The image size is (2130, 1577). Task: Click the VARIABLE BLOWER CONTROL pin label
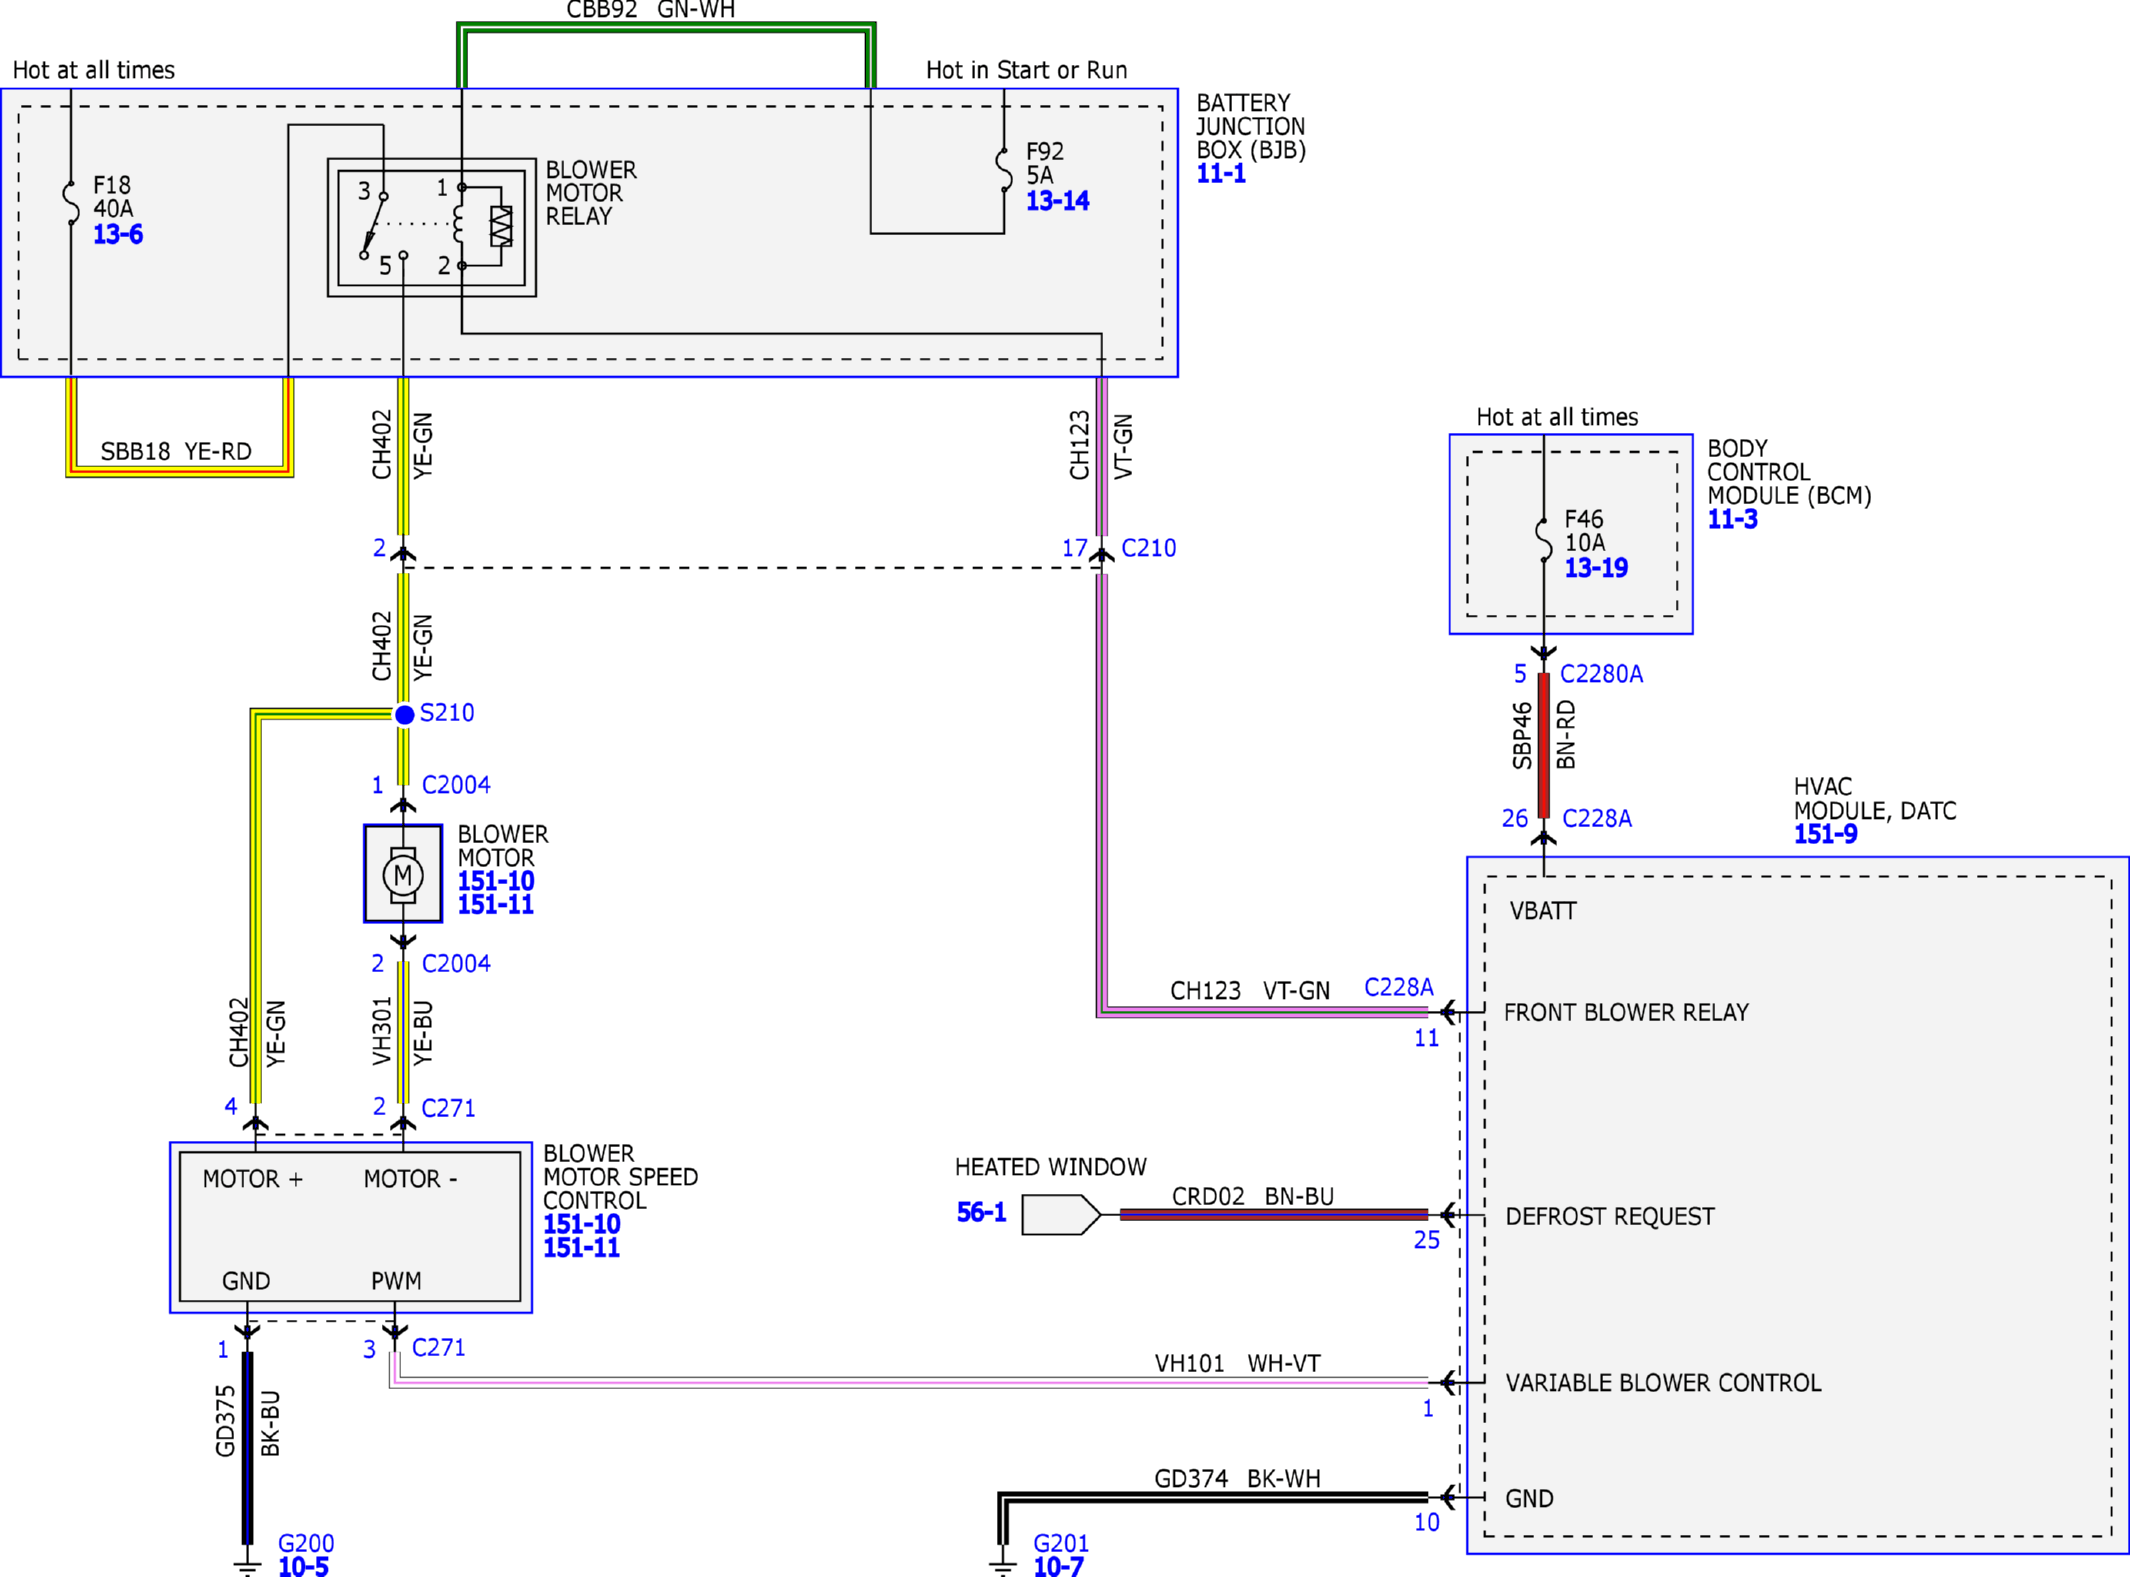click(1664, 1383)
